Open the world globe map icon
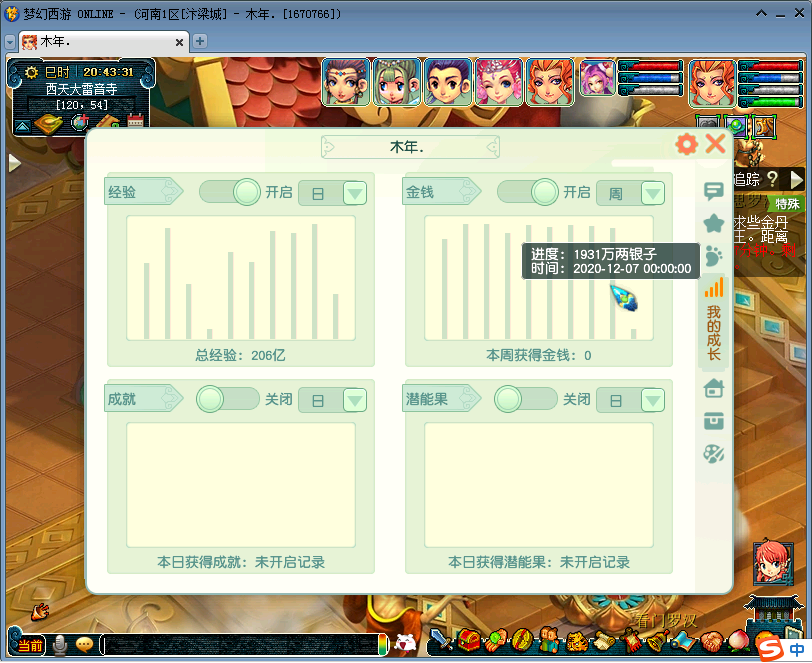 [x=79, y=122]
